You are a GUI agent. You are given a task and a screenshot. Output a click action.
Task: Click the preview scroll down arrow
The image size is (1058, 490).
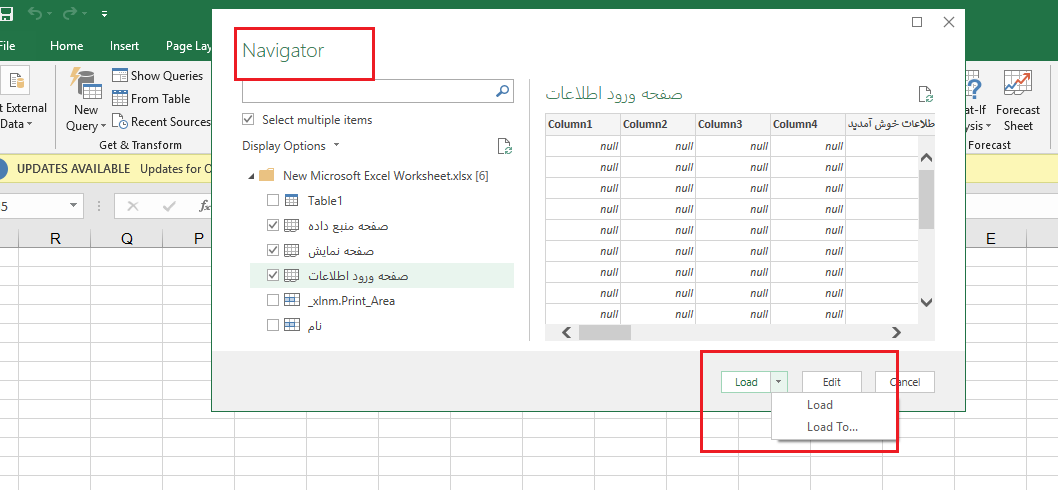click(x=926, y=302)
